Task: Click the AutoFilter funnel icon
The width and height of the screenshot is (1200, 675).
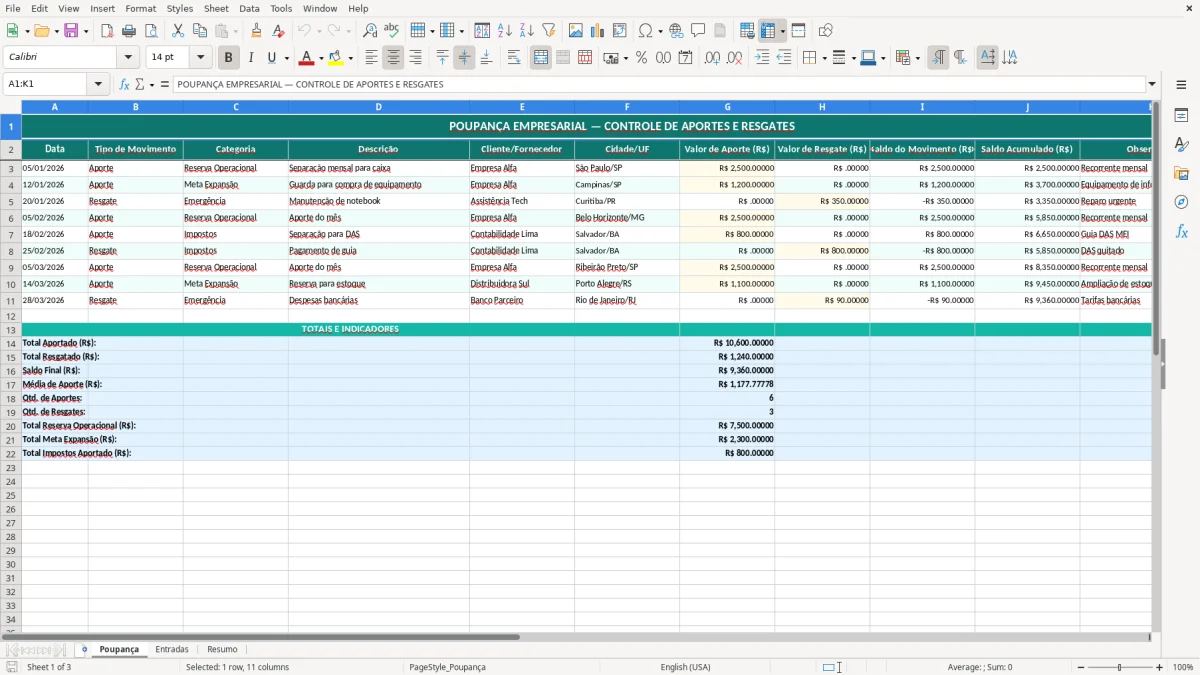Action: pyautogui.click(x=548, y=31)
